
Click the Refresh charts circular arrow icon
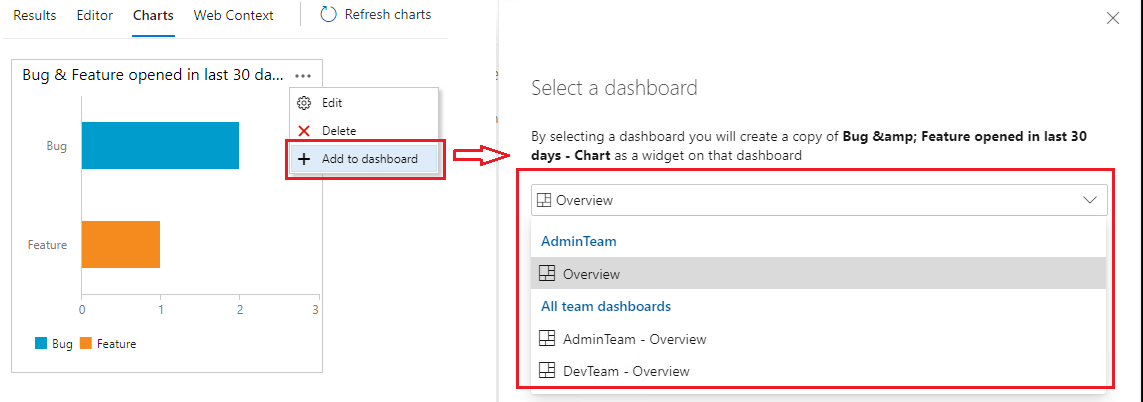(329, 15)
